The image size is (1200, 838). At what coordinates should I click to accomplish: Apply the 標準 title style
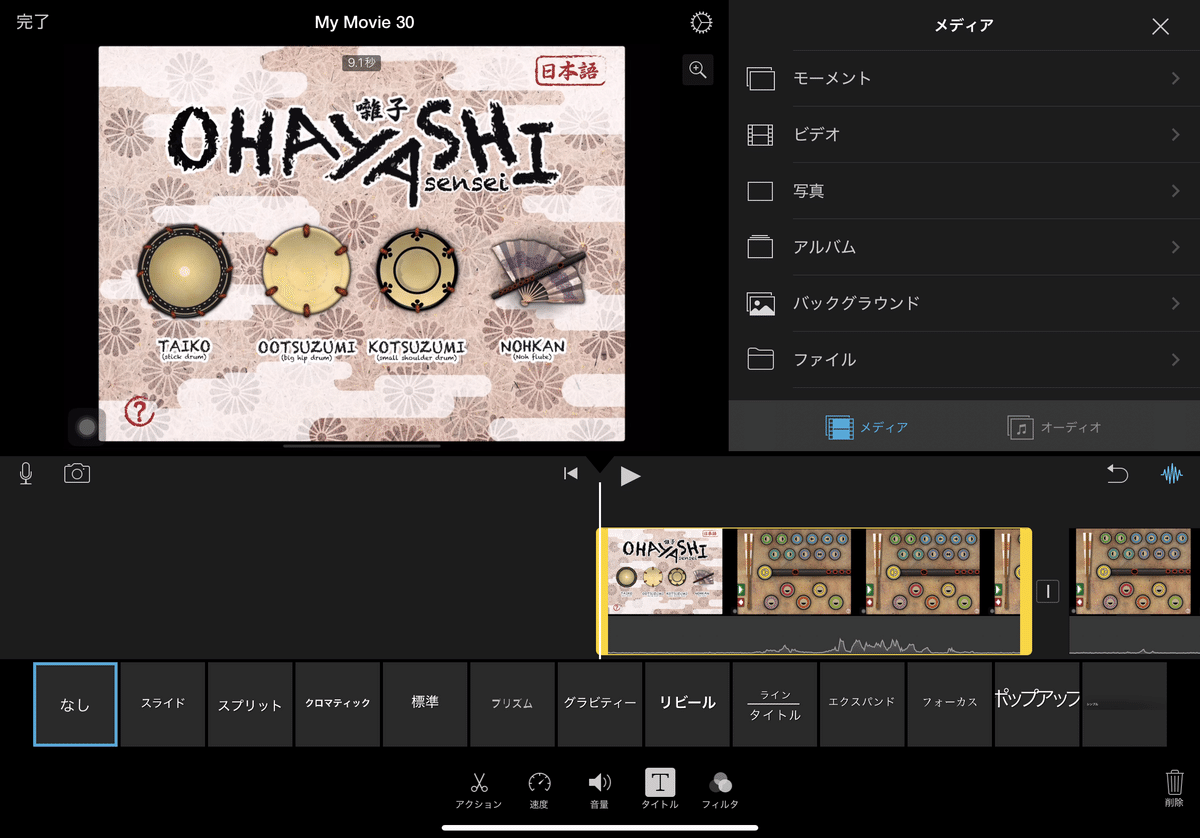[x=425, y=704]
